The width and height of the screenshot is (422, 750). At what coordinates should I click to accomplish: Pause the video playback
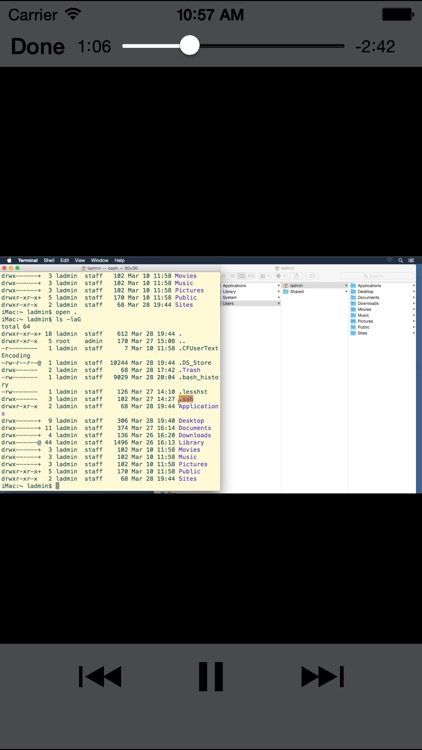point(211,676)
